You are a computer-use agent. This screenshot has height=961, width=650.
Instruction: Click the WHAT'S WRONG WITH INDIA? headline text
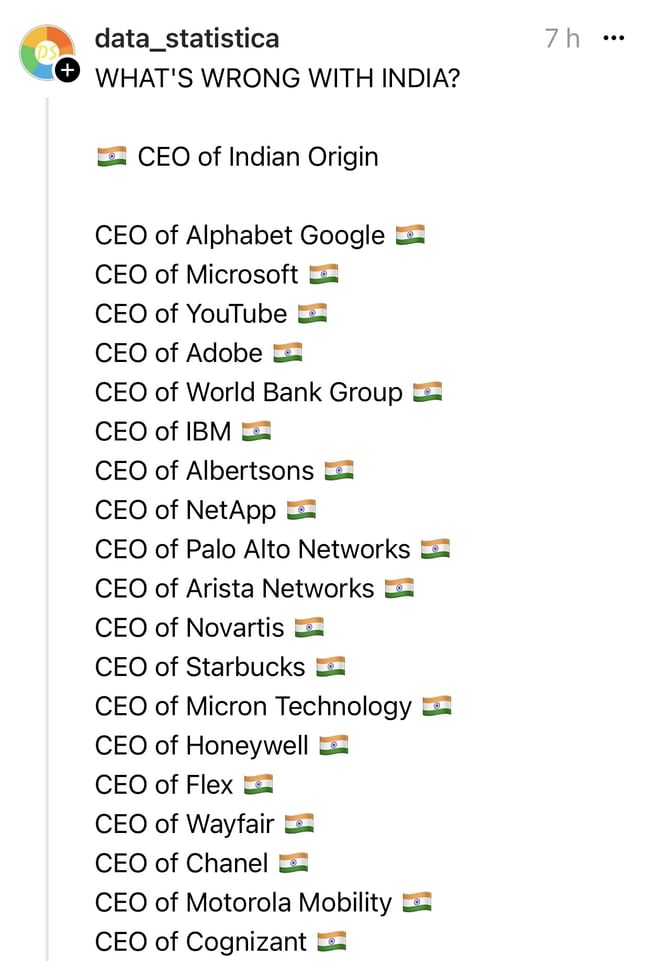pyautogui.click(x=277, y=78)
